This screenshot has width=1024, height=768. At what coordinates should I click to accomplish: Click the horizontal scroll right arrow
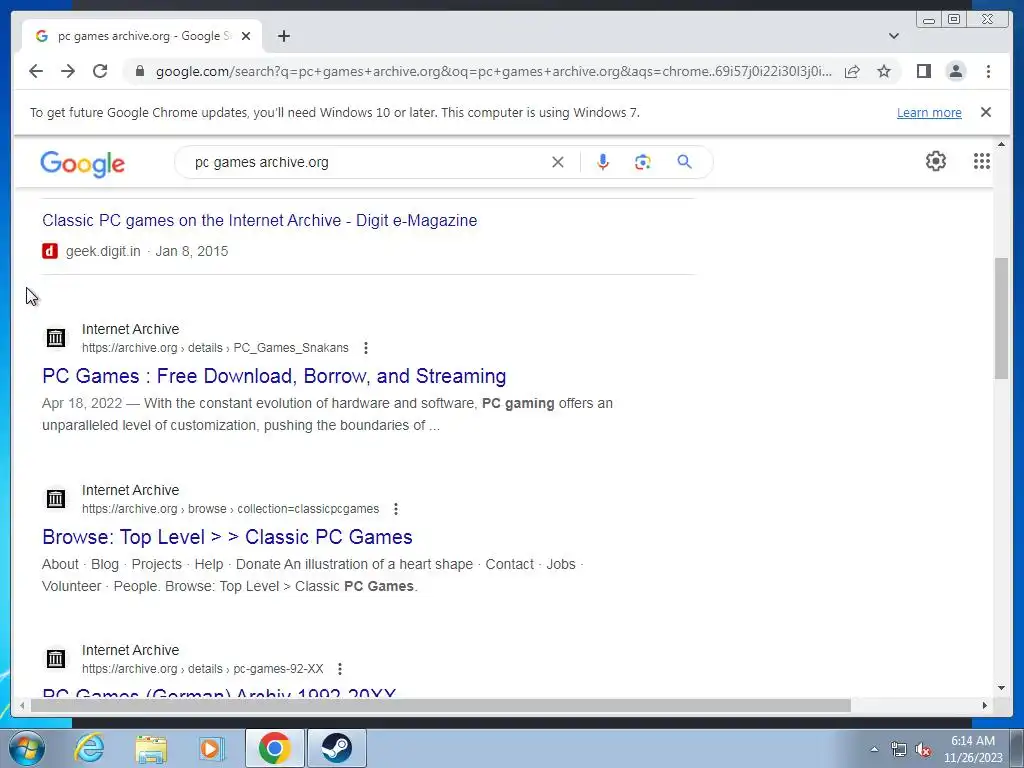click(985, 705)
